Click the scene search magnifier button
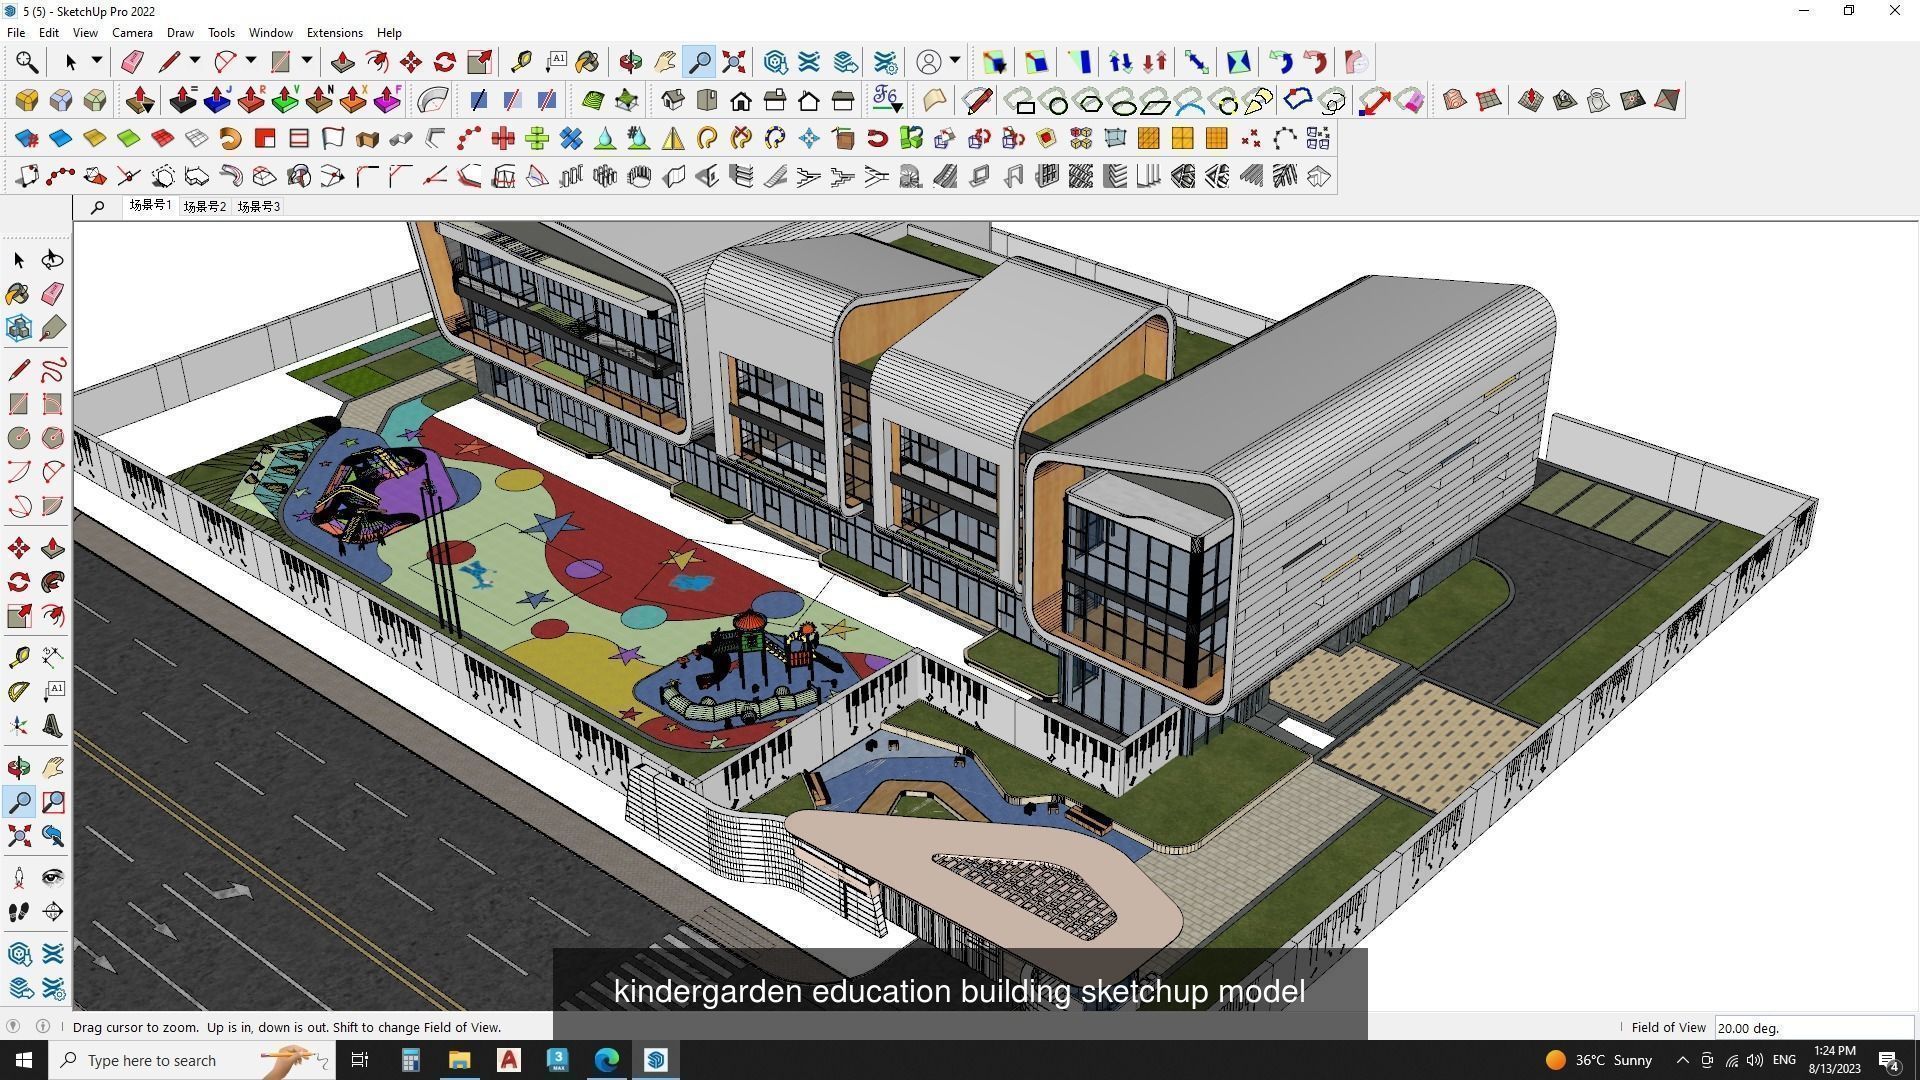This screenshot has height=1080, width=1920. click(97, 207)
